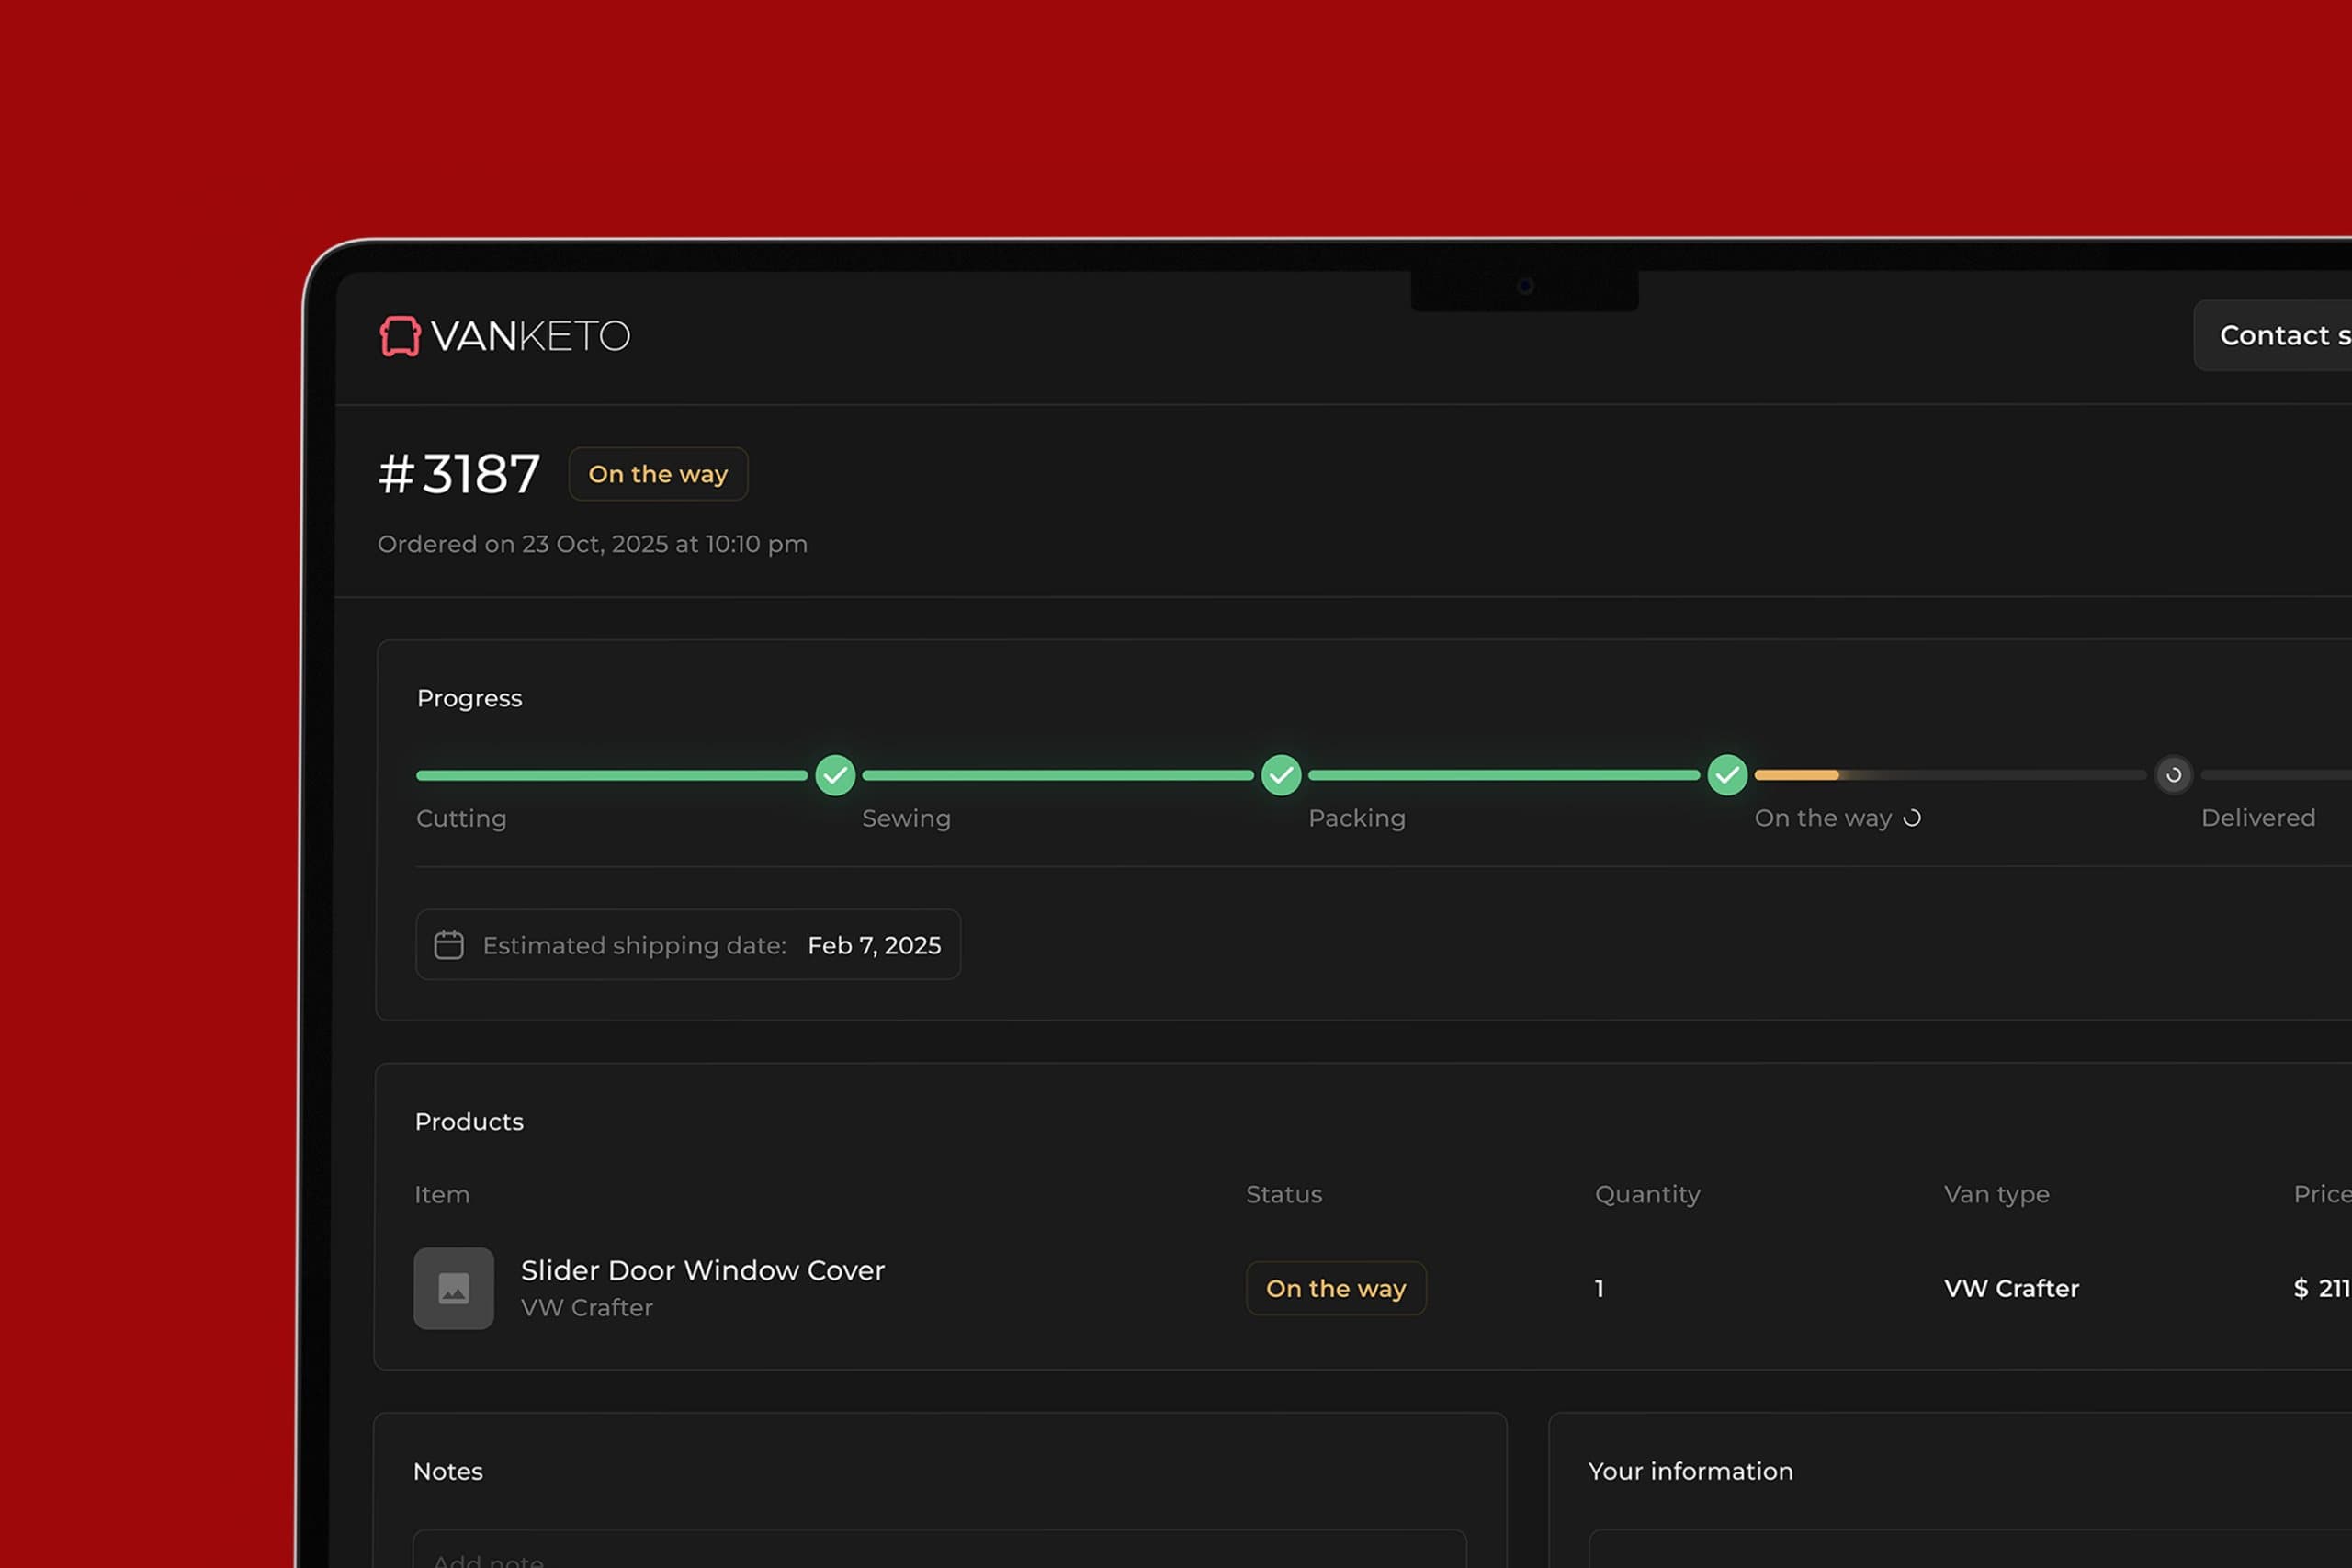Click the On the way badge beside #3187
Screen dimensions: 2352x1568
(658, 474)
